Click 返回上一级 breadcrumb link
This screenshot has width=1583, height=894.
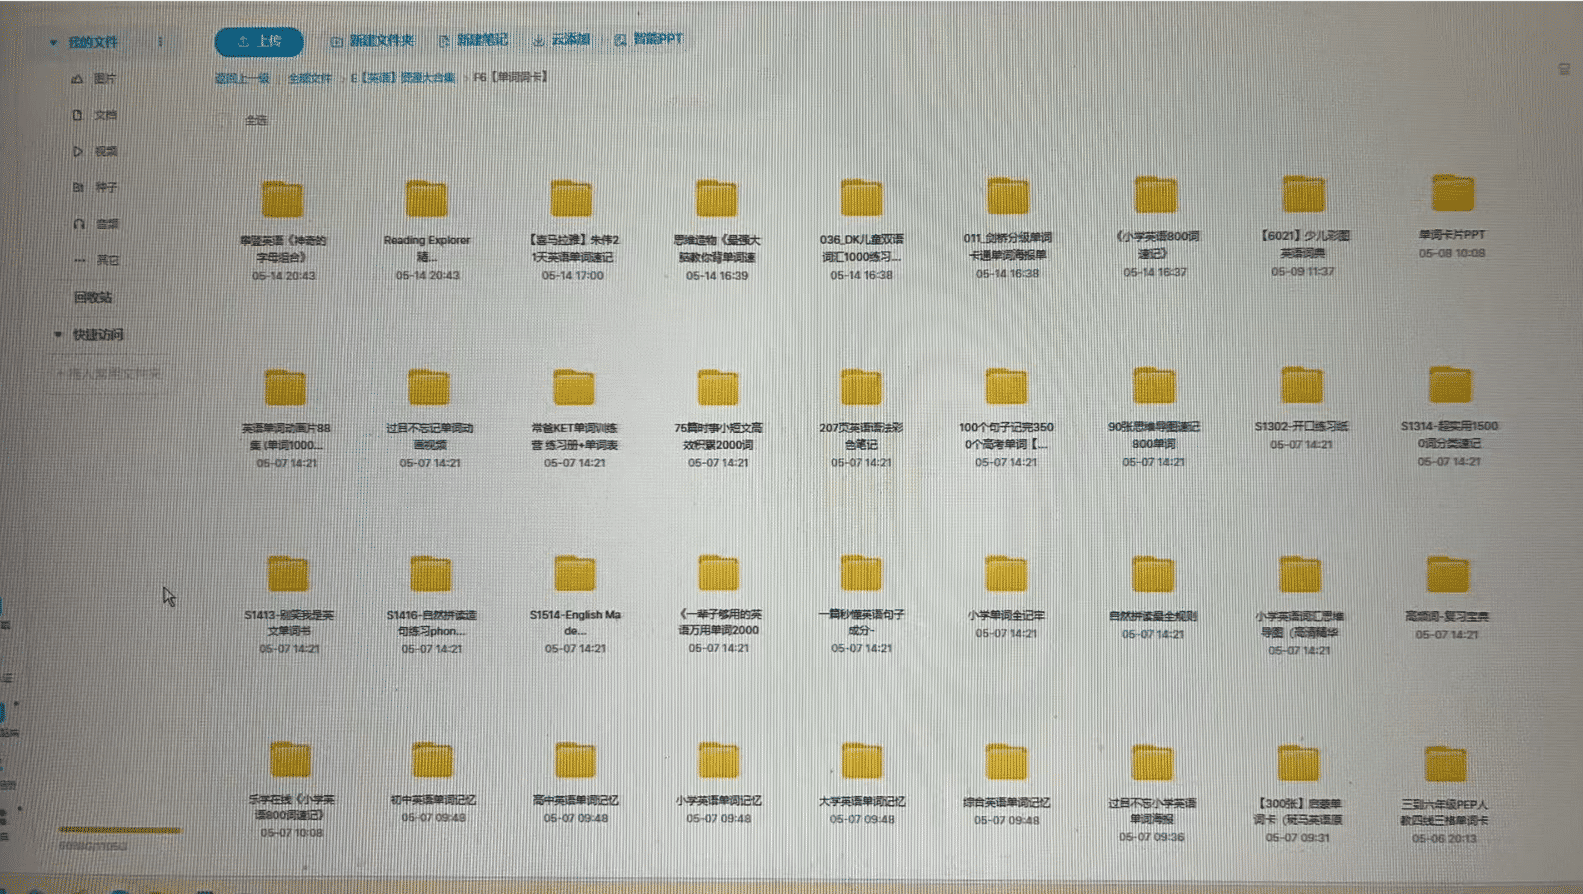click(242, 78)
